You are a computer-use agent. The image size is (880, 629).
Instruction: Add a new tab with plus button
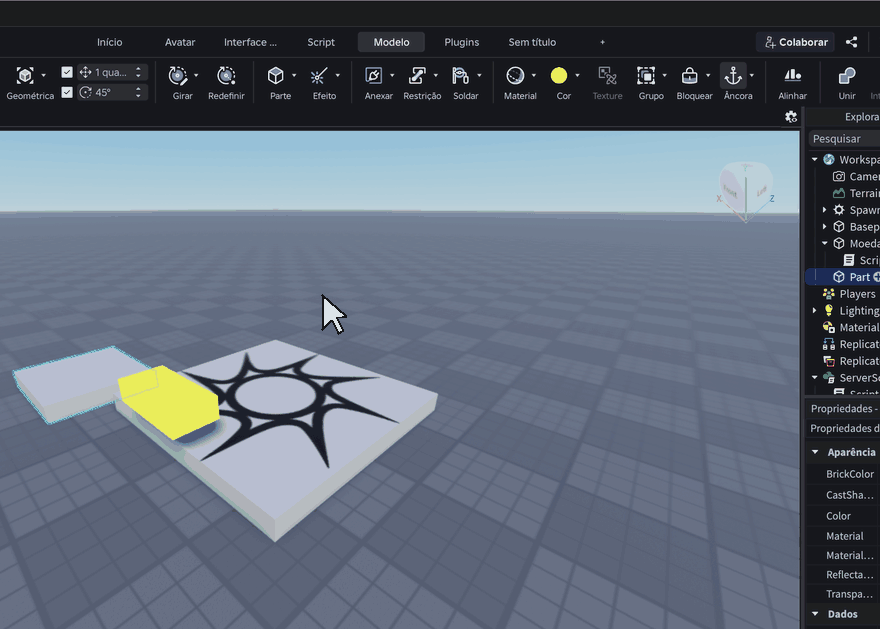(602, 42)
